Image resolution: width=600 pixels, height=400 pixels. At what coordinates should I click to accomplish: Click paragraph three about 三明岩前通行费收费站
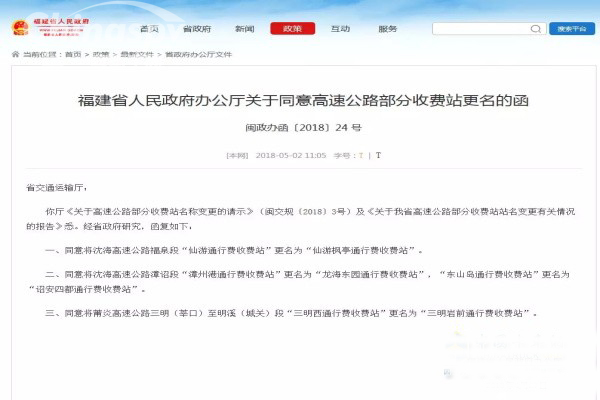pyautogui.click(x=291, y=313)
